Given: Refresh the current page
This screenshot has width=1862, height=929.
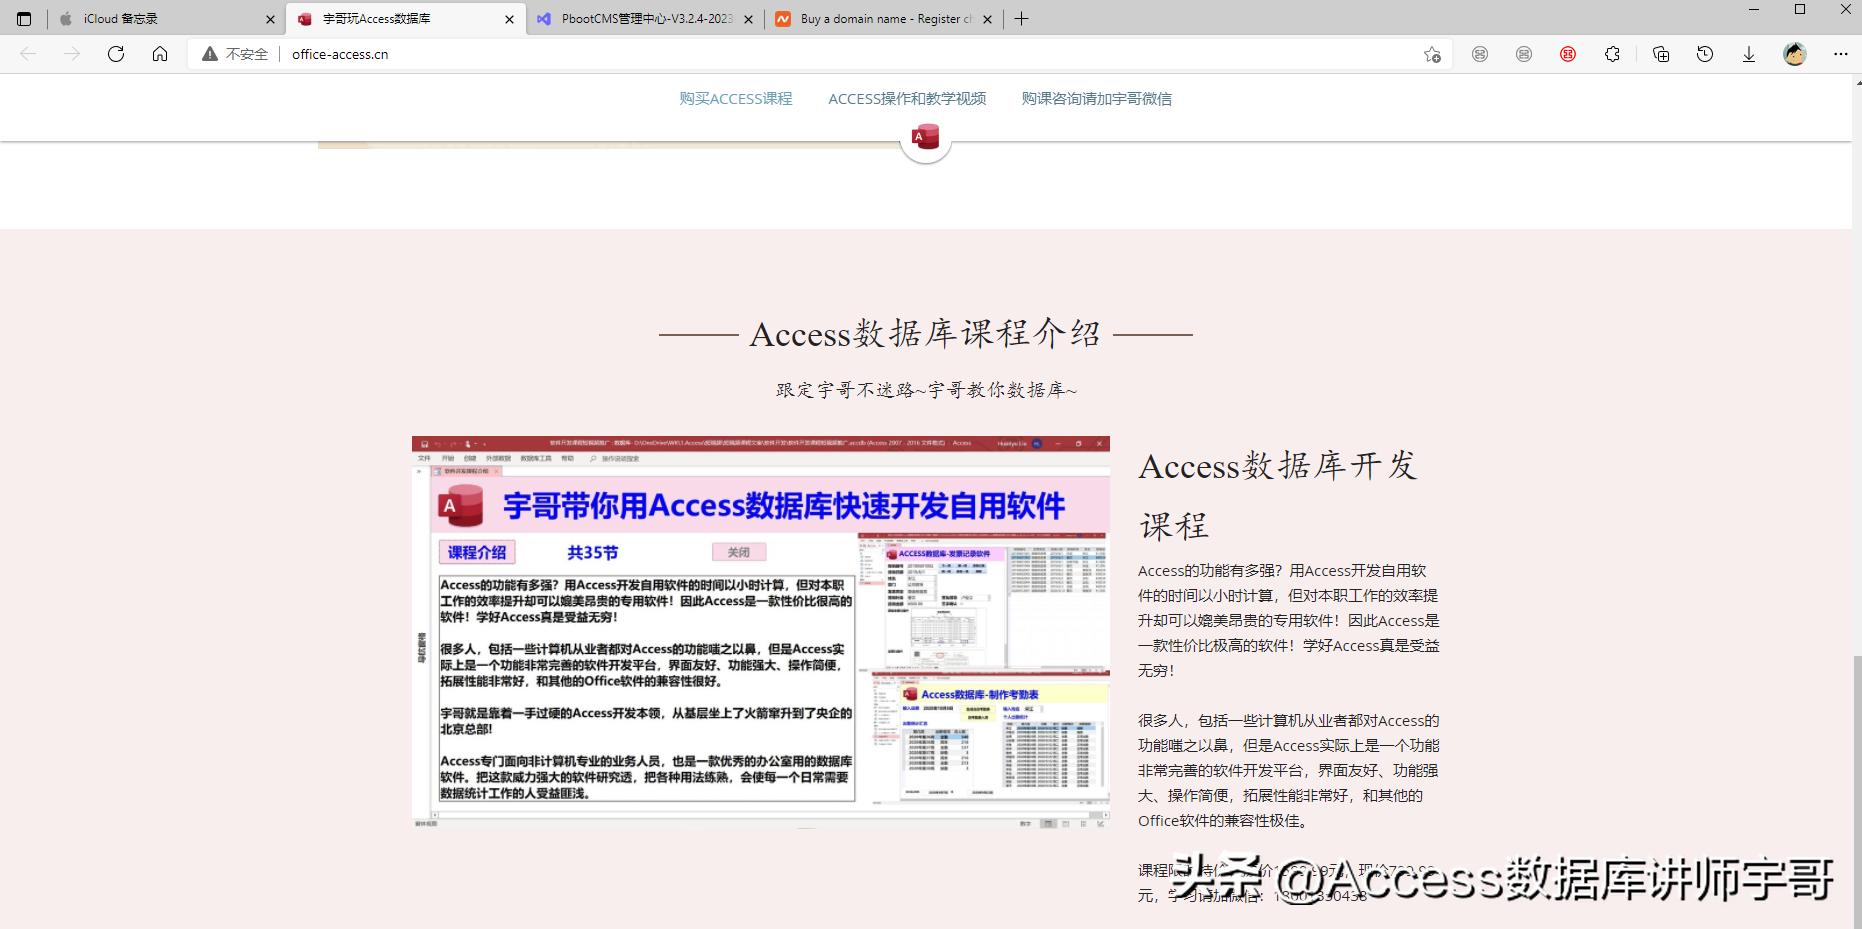Looking at the screenshot, I should point(116,54).
